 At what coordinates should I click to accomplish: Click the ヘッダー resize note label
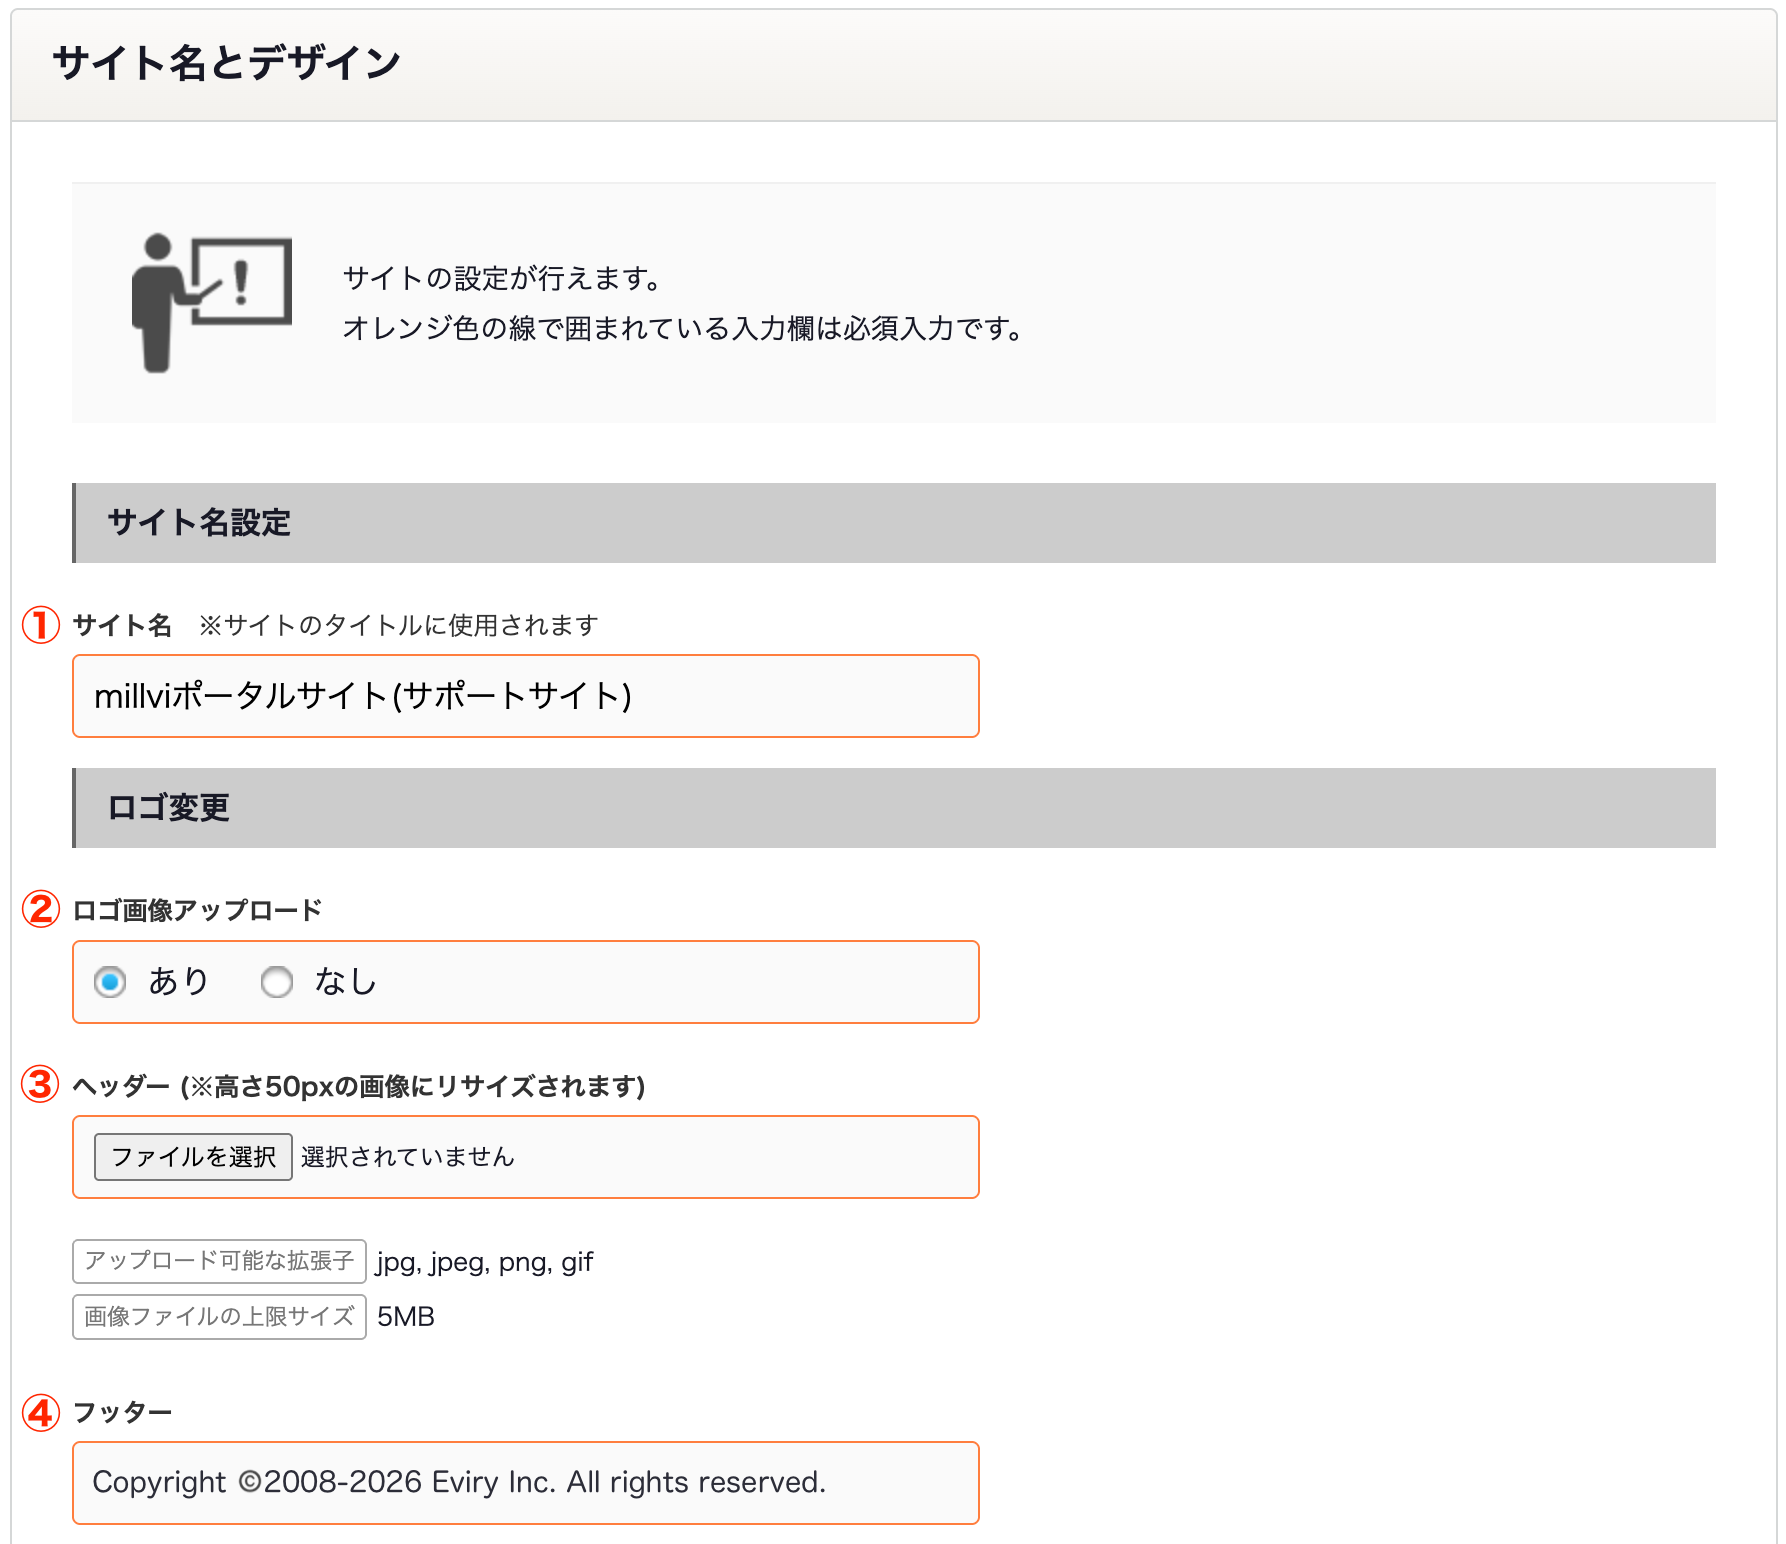click(x=359, y=1086)
